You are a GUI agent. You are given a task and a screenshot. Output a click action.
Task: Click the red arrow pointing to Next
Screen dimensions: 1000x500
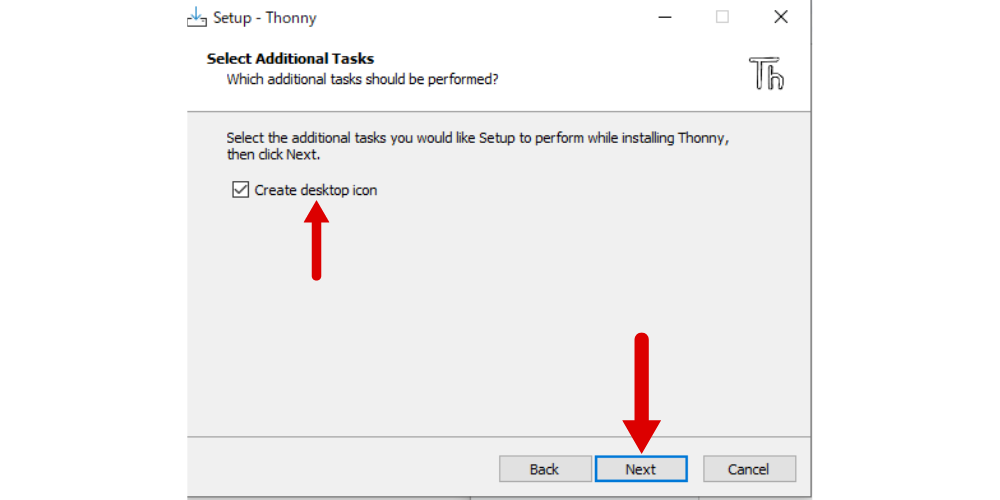pyautogui.click(x=642, y=393)
